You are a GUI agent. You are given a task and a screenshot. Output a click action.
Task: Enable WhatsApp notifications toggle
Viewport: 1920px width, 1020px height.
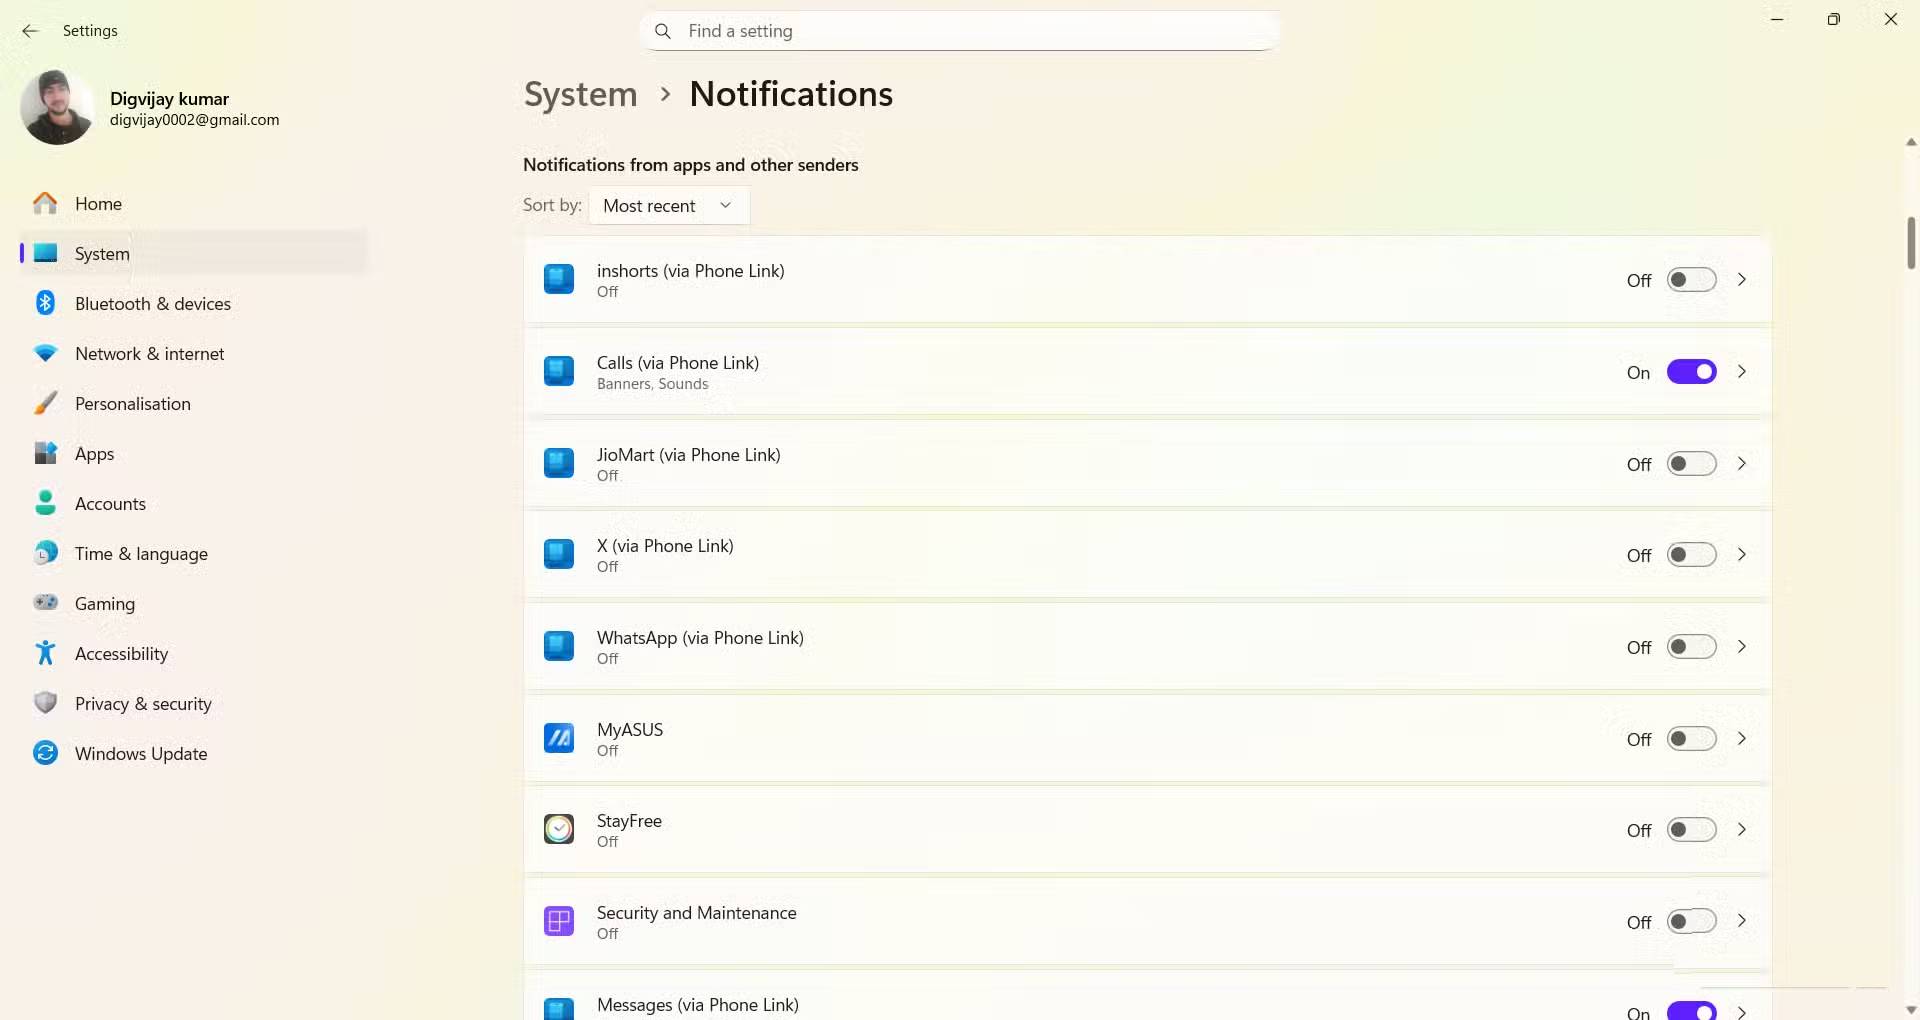tap(1691, 647)
